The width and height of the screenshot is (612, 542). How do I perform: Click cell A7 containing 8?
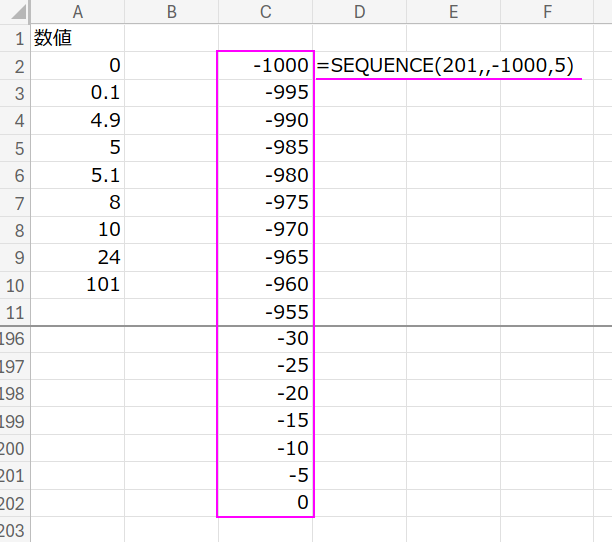(76, 202)
